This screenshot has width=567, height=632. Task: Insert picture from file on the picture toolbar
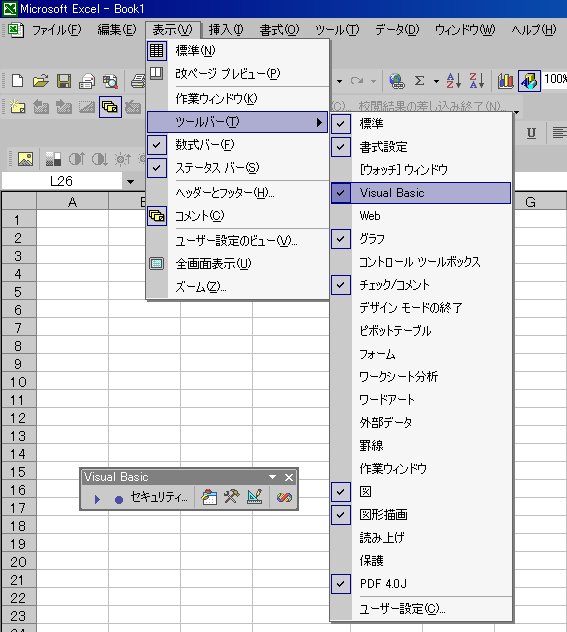pos(25,159)
